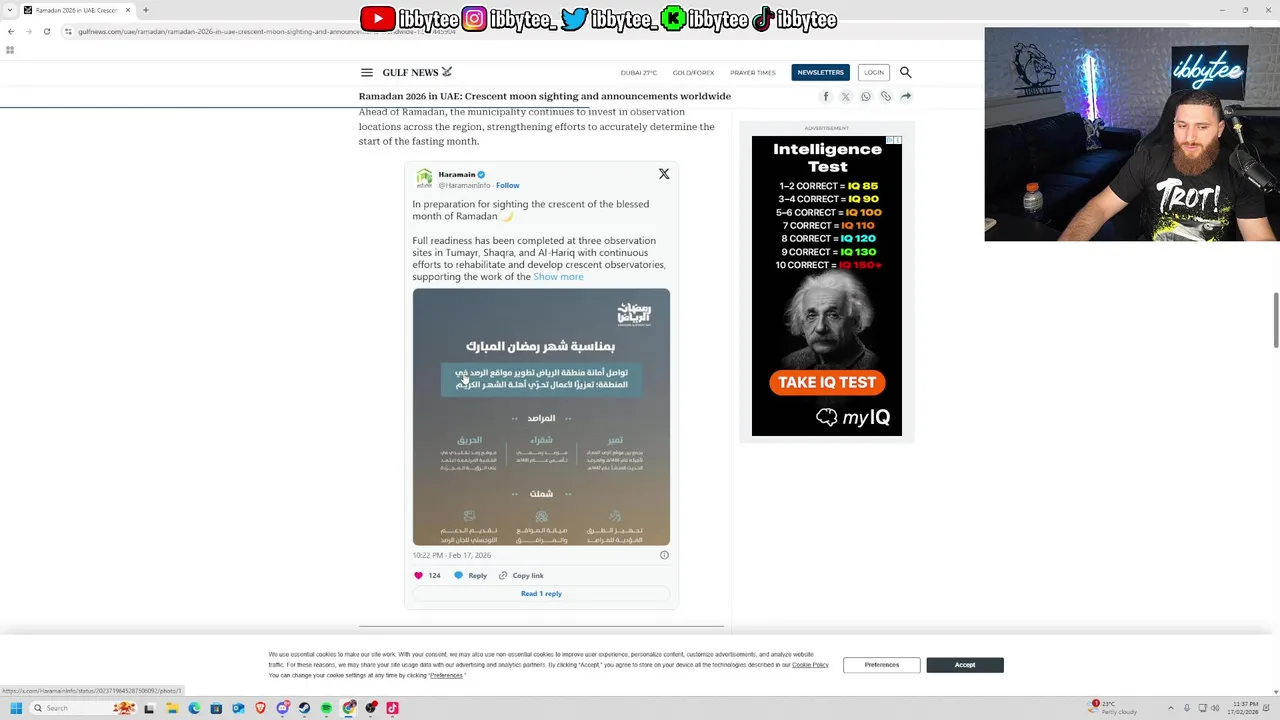This screenshot has height=720, width=1280.
Task: Open the PRAYER TIMES menu item
Action: point(753,73)
